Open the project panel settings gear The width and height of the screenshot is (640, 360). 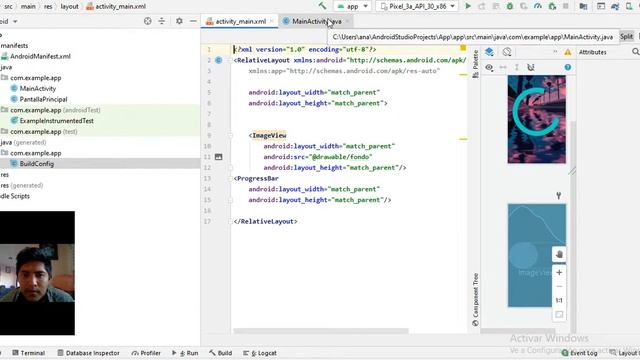click(179, 21)
